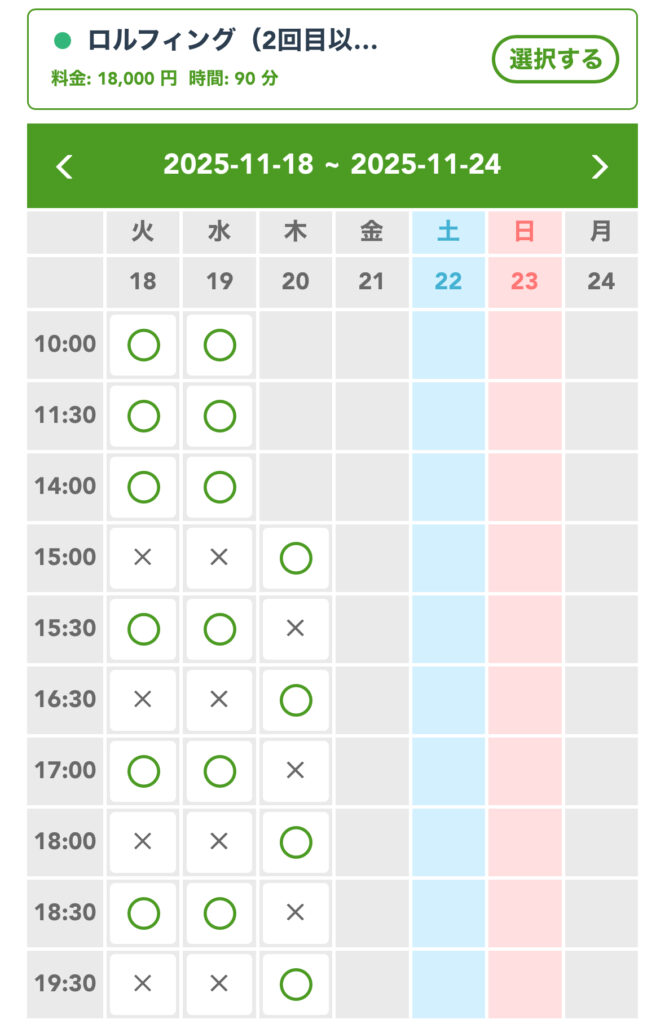Click the Sunday 23 date header
The image size is (665, 1024).
[x=524, y=281]
